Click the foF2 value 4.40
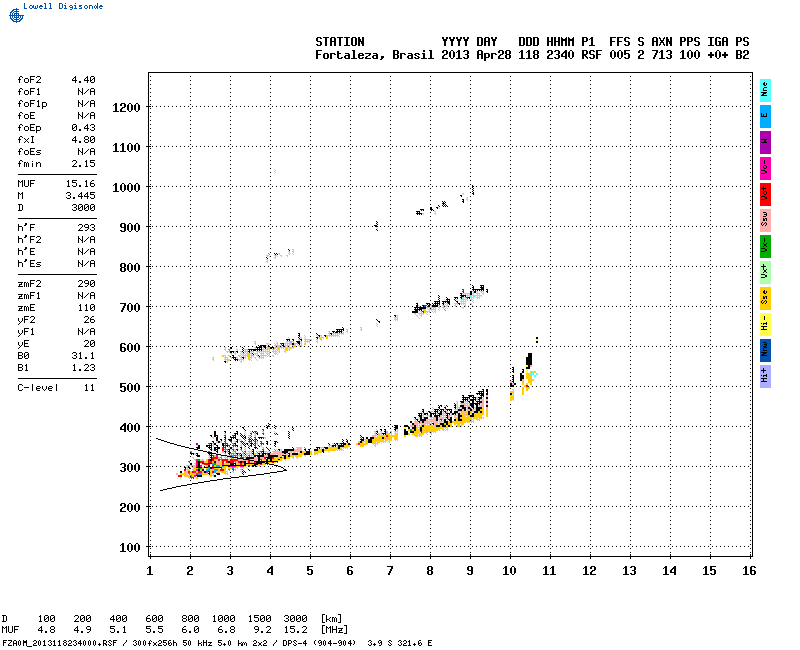Image resolution: width=800 pixels, height=650 pixels. pyautogui.click(x=83, y=79)
